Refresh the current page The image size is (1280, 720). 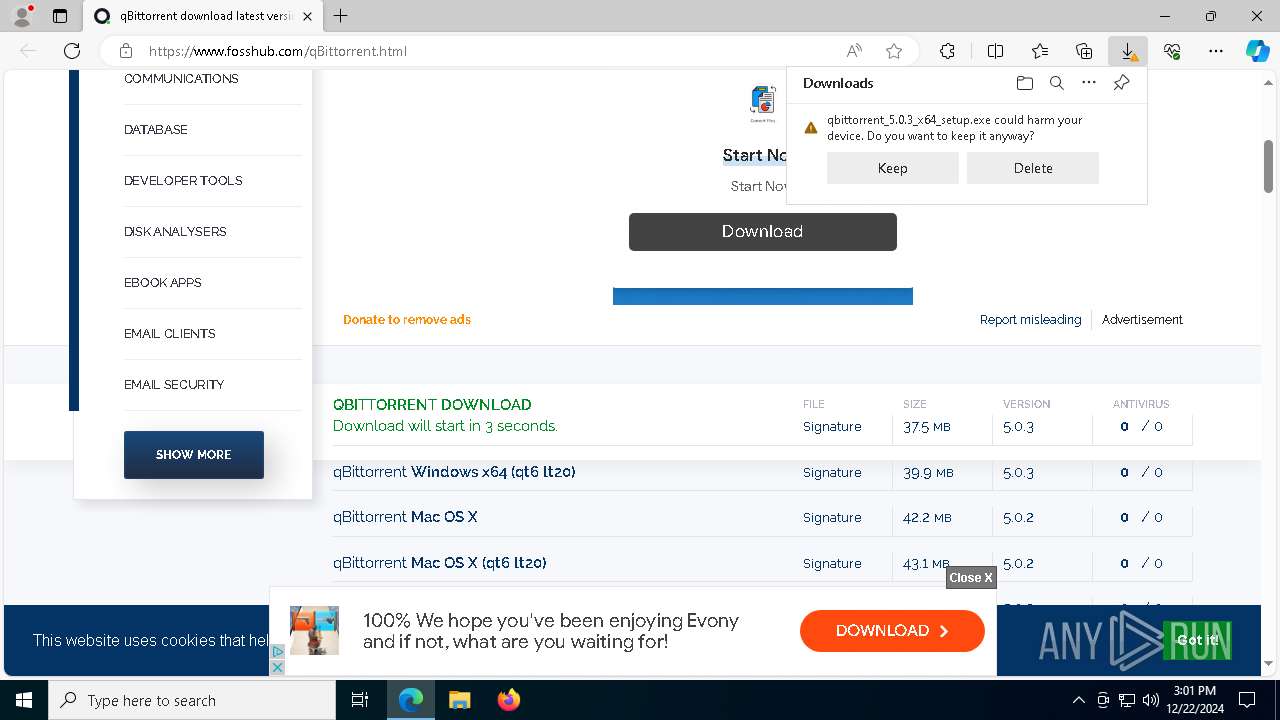point(72,51)
